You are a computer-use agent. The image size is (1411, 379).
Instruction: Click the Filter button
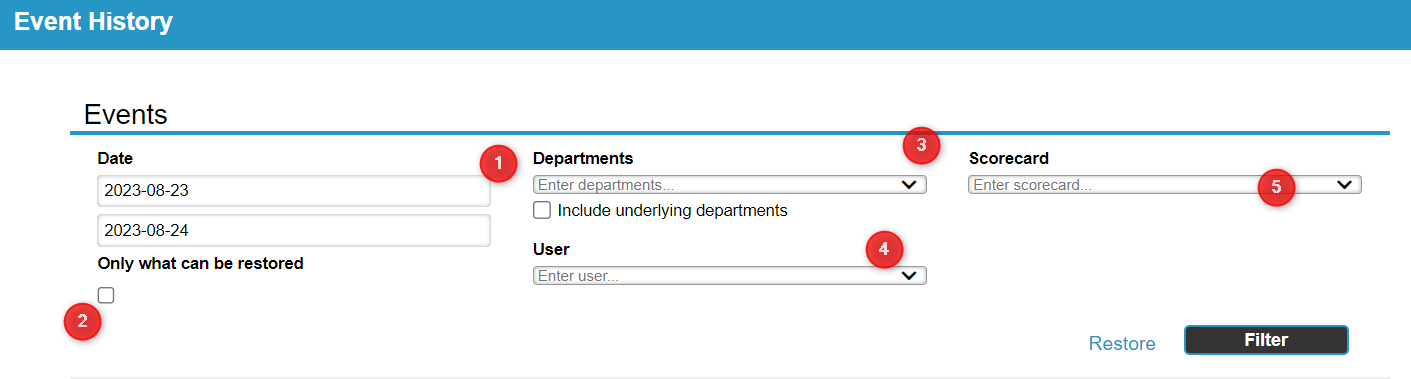click(x=1266, y=340)
